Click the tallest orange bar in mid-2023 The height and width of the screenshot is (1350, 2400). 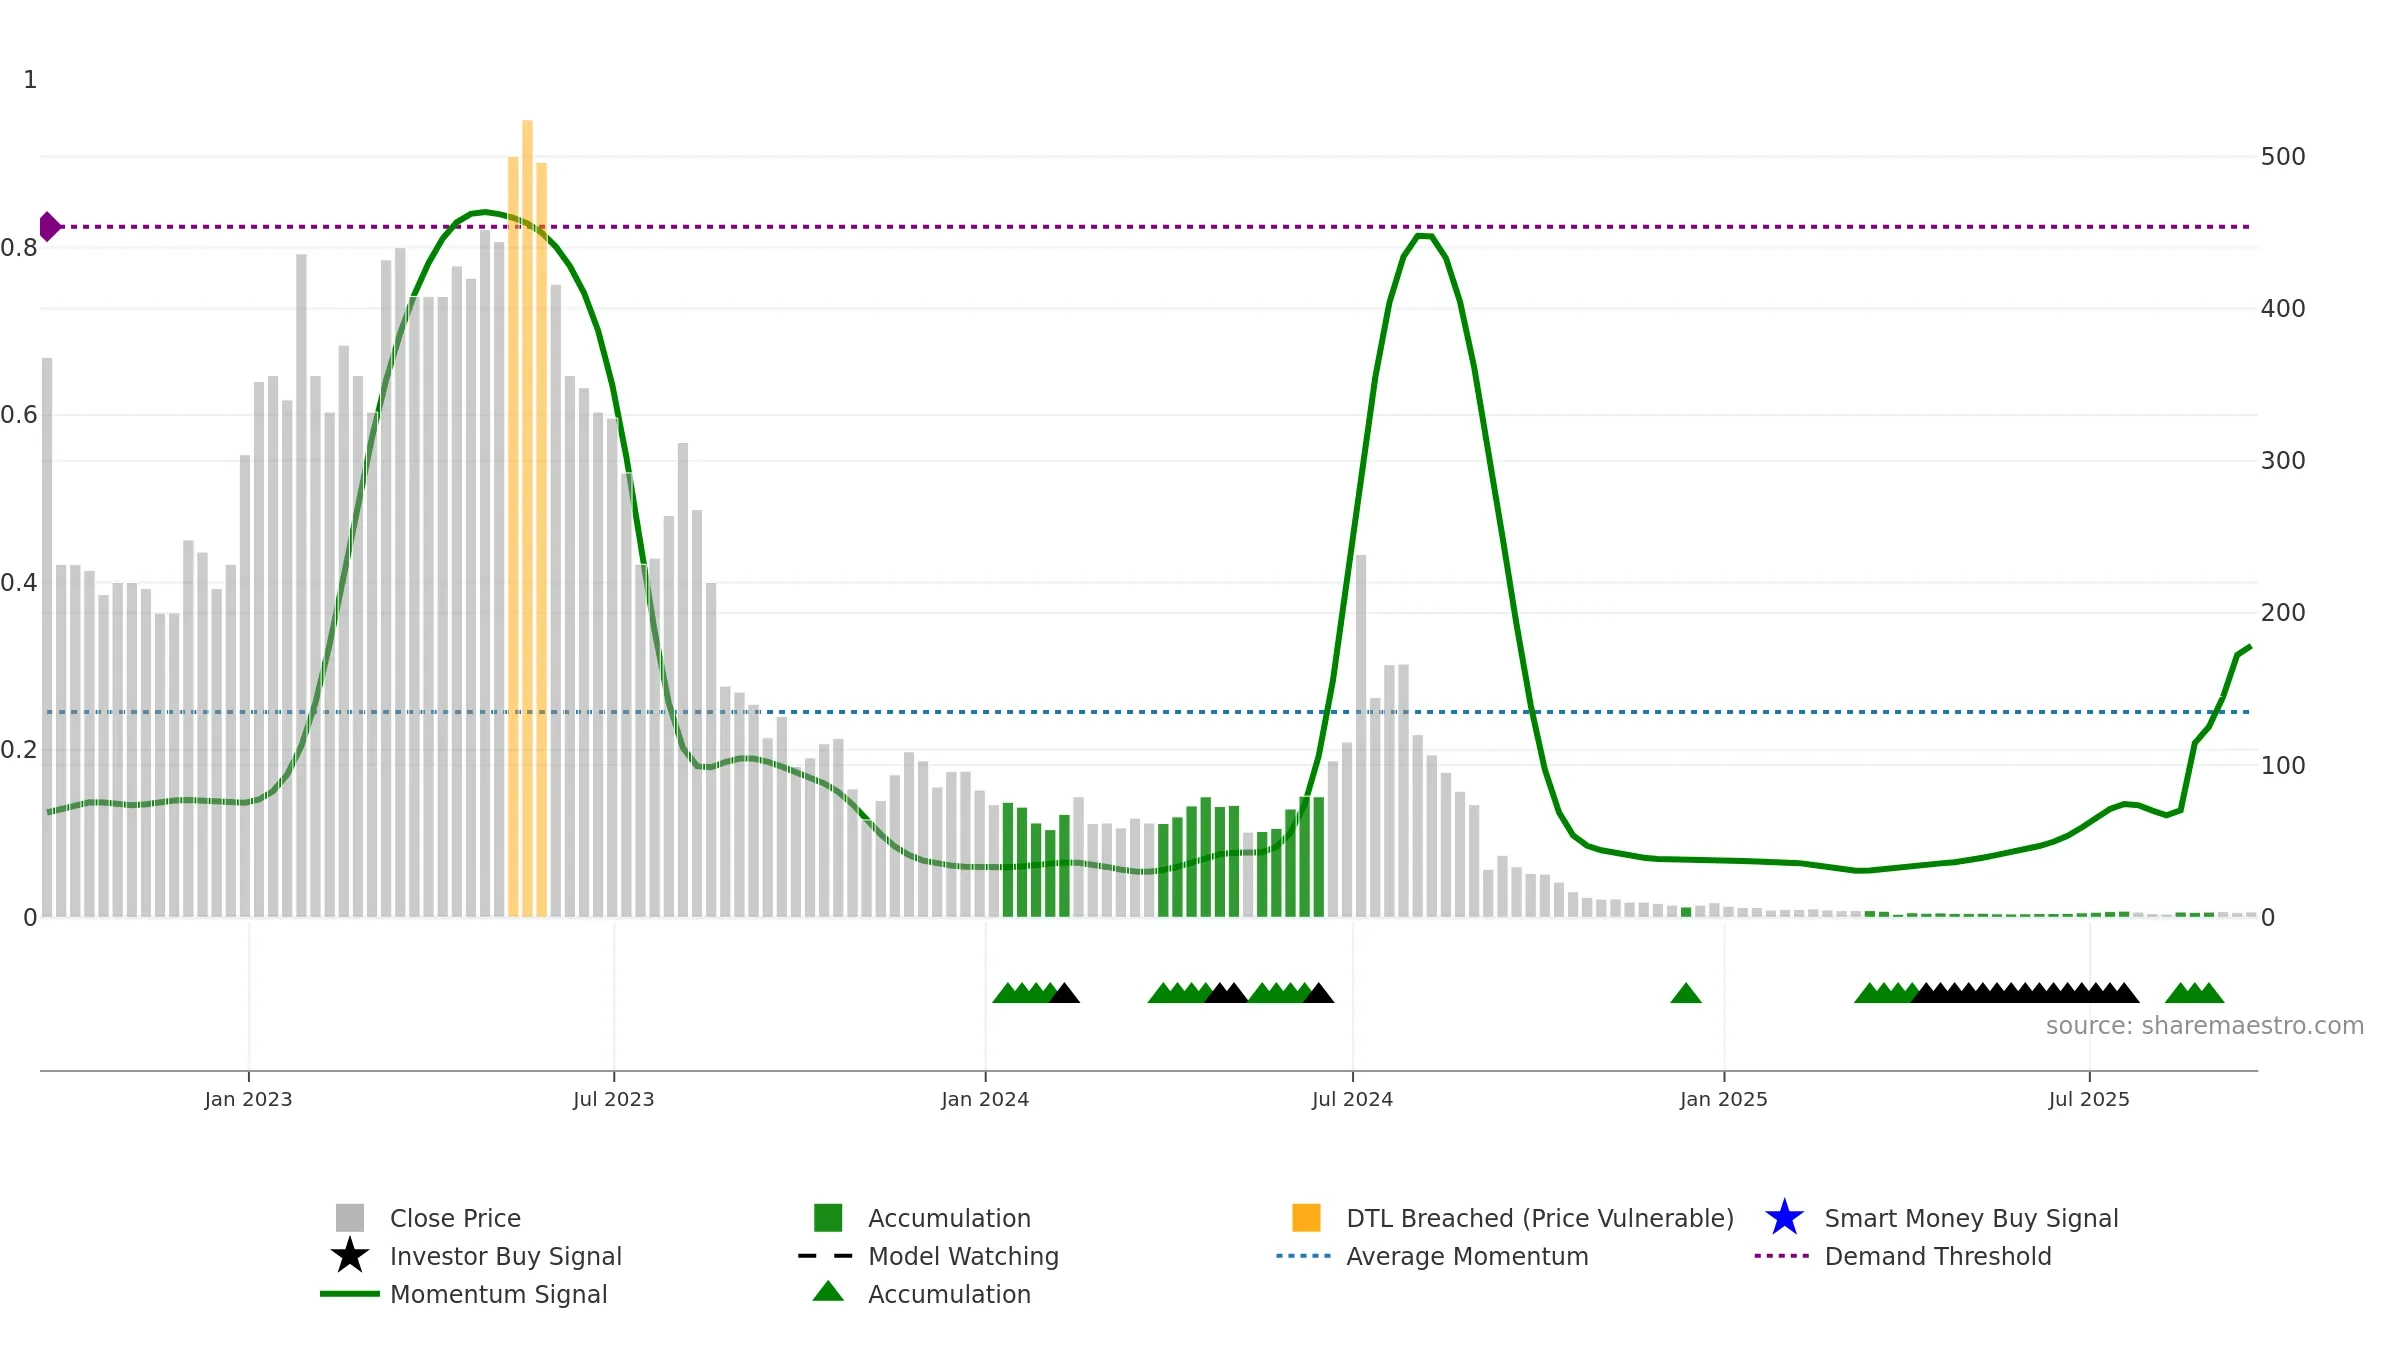527,518
